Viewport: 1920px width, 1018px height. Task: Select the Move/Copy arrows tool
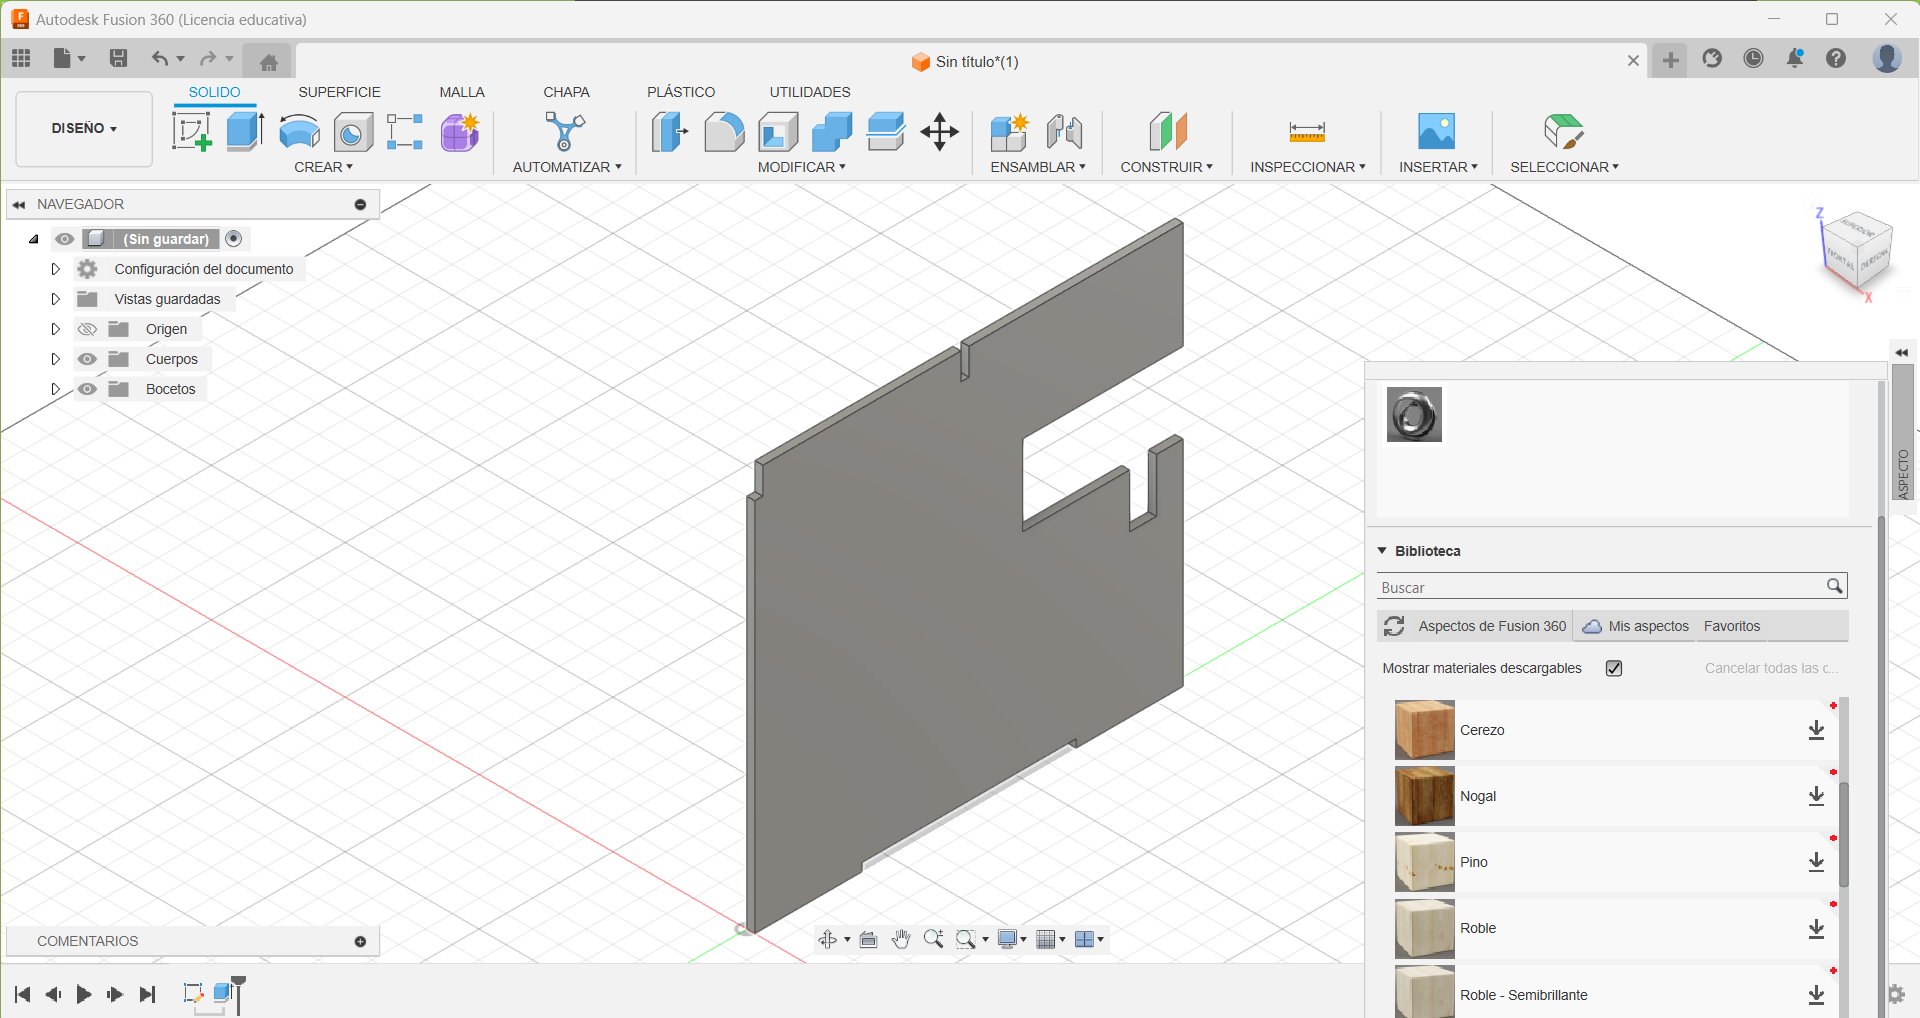[x=940, y=131]
